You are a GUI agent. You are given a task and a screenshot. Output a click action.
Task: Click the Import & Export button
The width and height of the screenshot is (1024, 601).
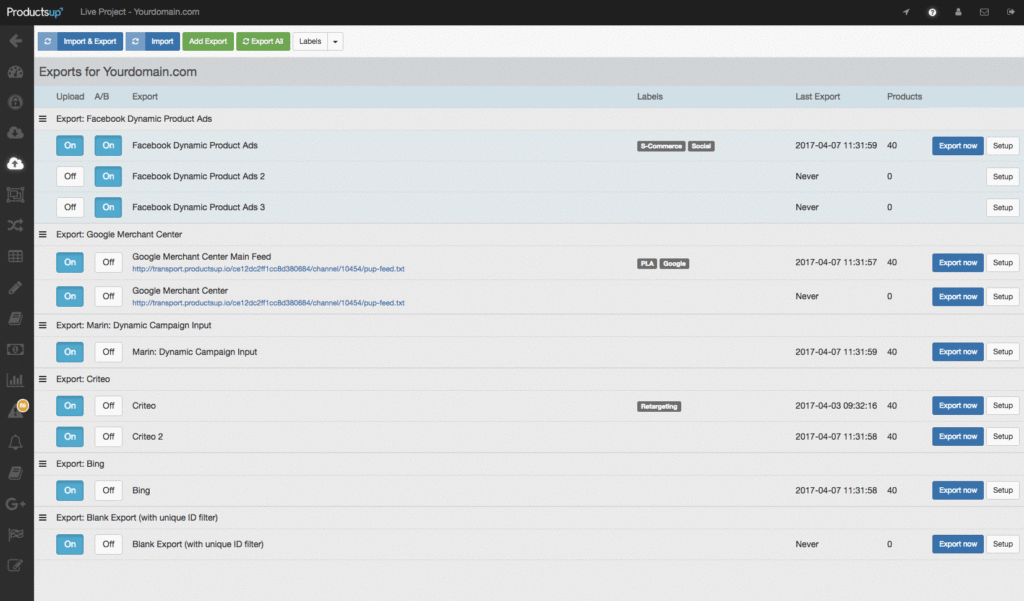pyautogui.click(x=80, y=41)
